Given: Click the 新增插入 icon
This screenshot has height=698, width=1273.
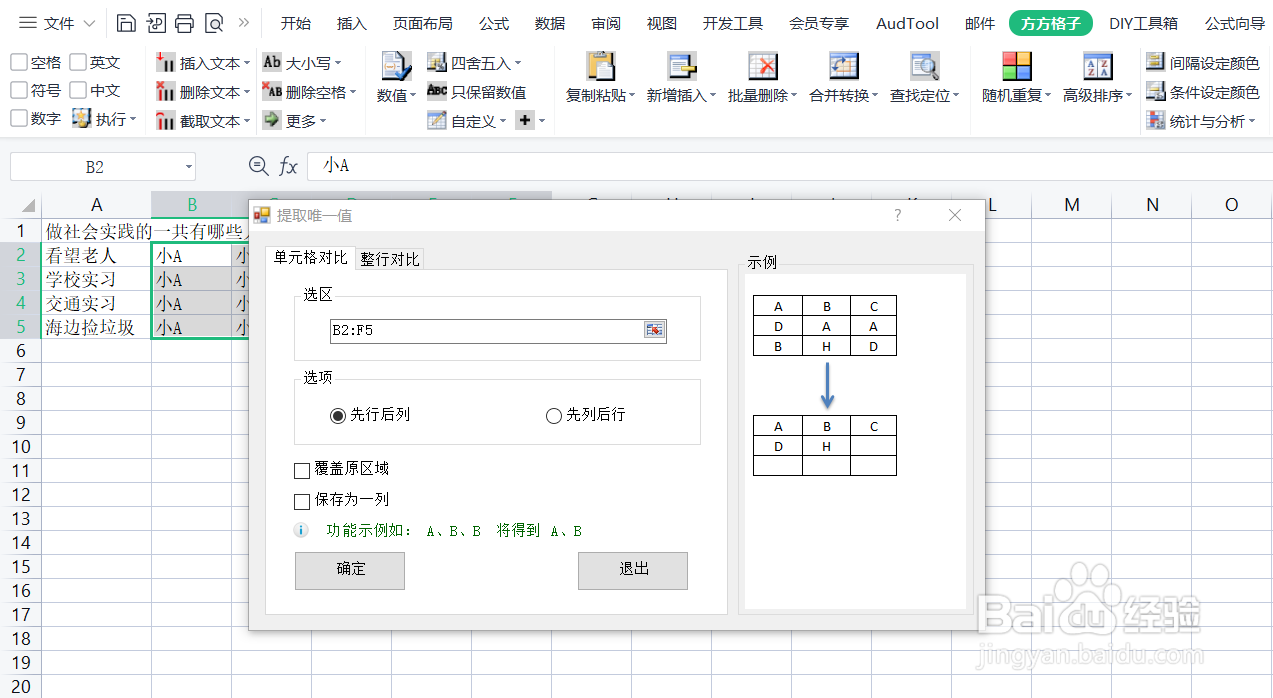Looking at the screenshot, I should [x=682, y=67].
